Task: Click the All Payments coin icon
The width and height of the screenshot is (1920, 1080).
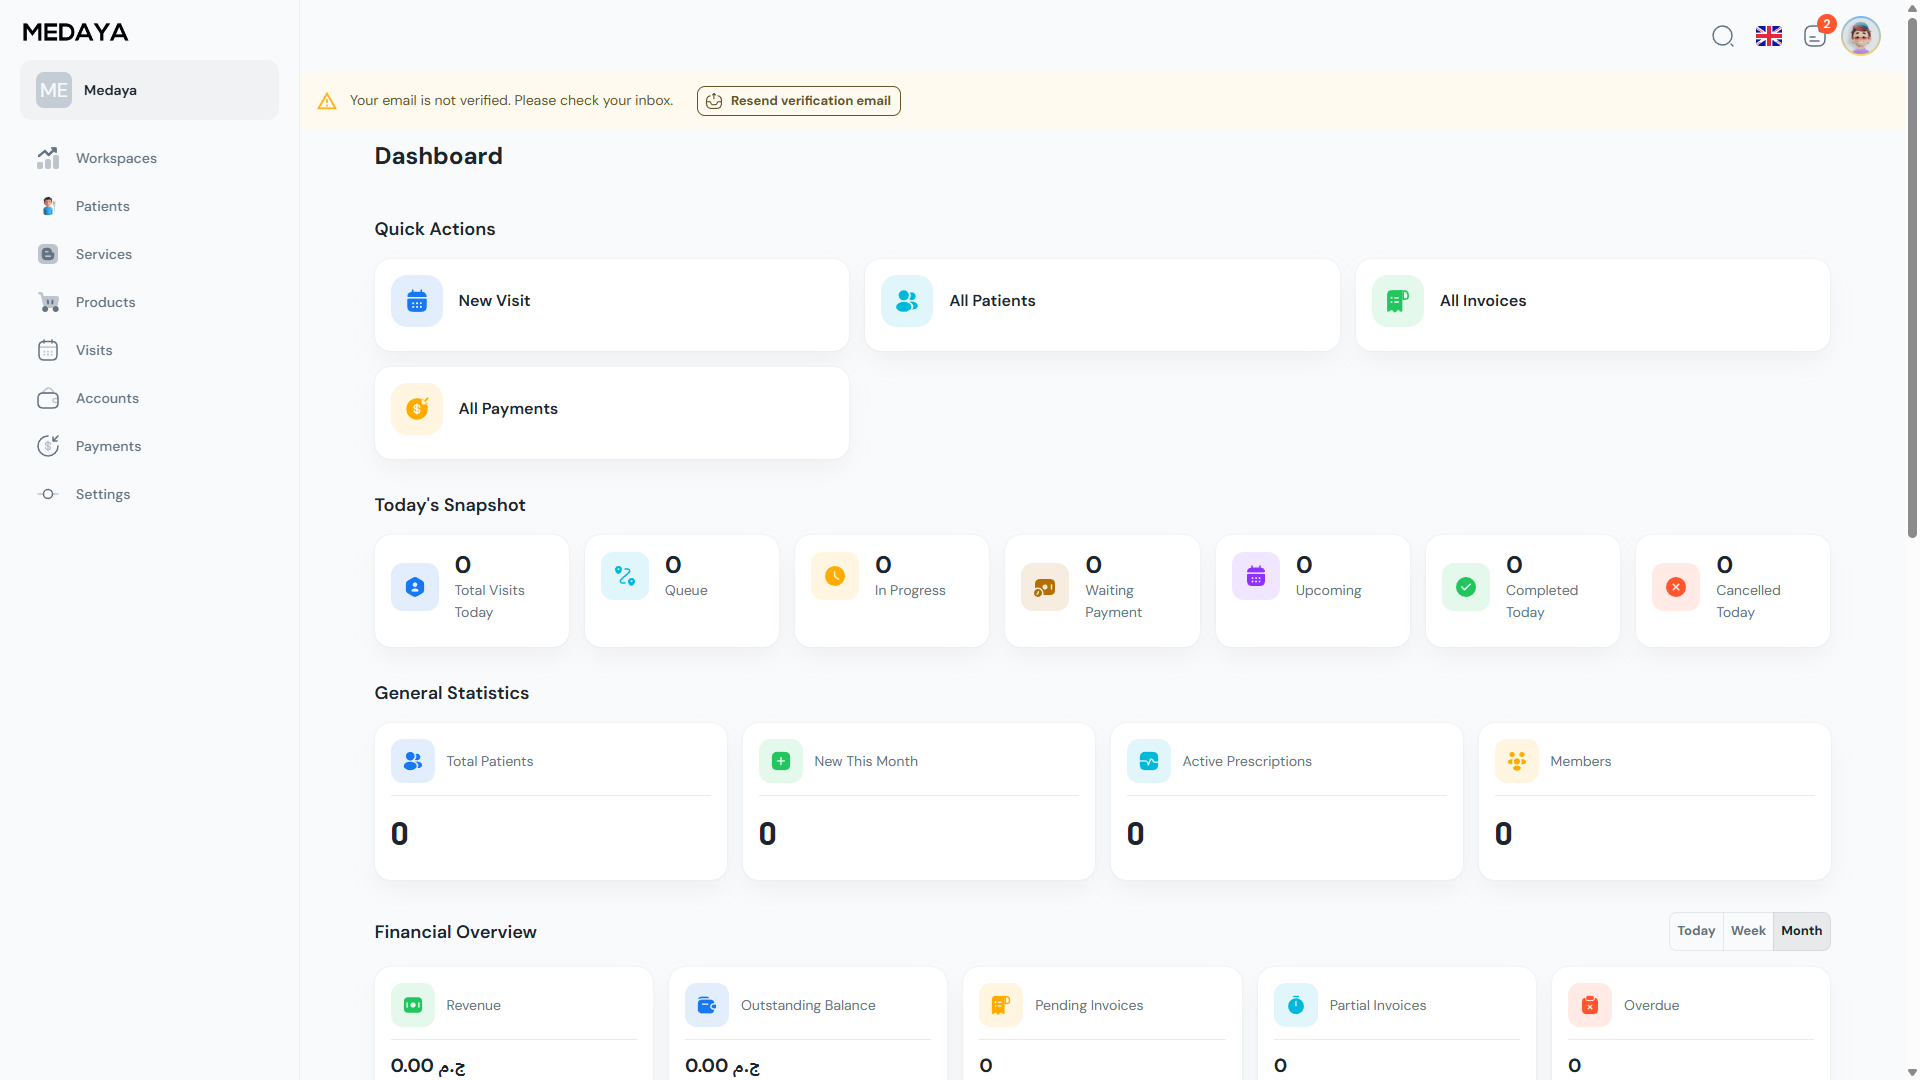Action: pos(417,409)
